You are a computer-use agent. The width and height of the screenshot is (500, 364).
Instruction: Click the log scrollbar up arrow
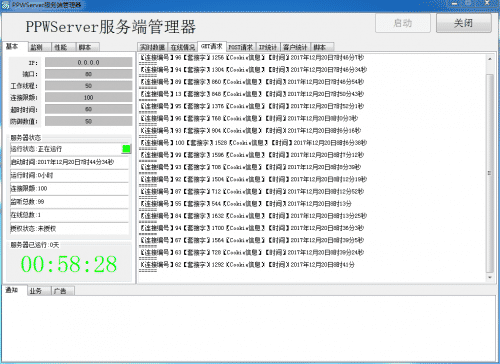[x=490, y=59]
